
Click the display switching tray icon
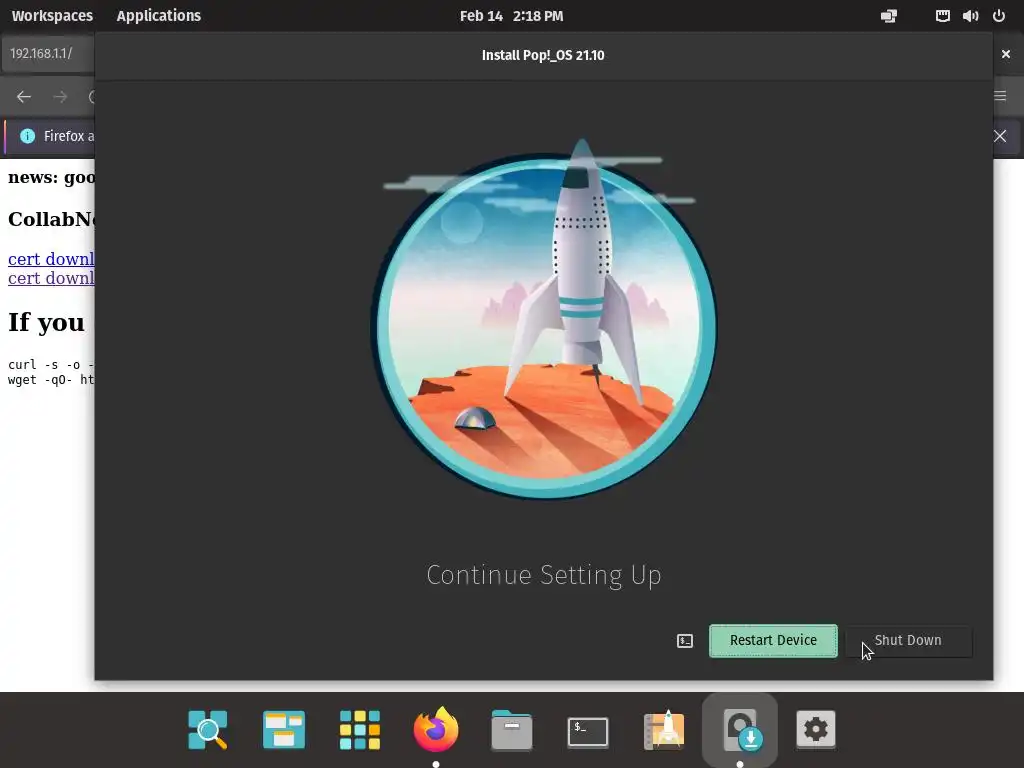click(x=889, y=16)
